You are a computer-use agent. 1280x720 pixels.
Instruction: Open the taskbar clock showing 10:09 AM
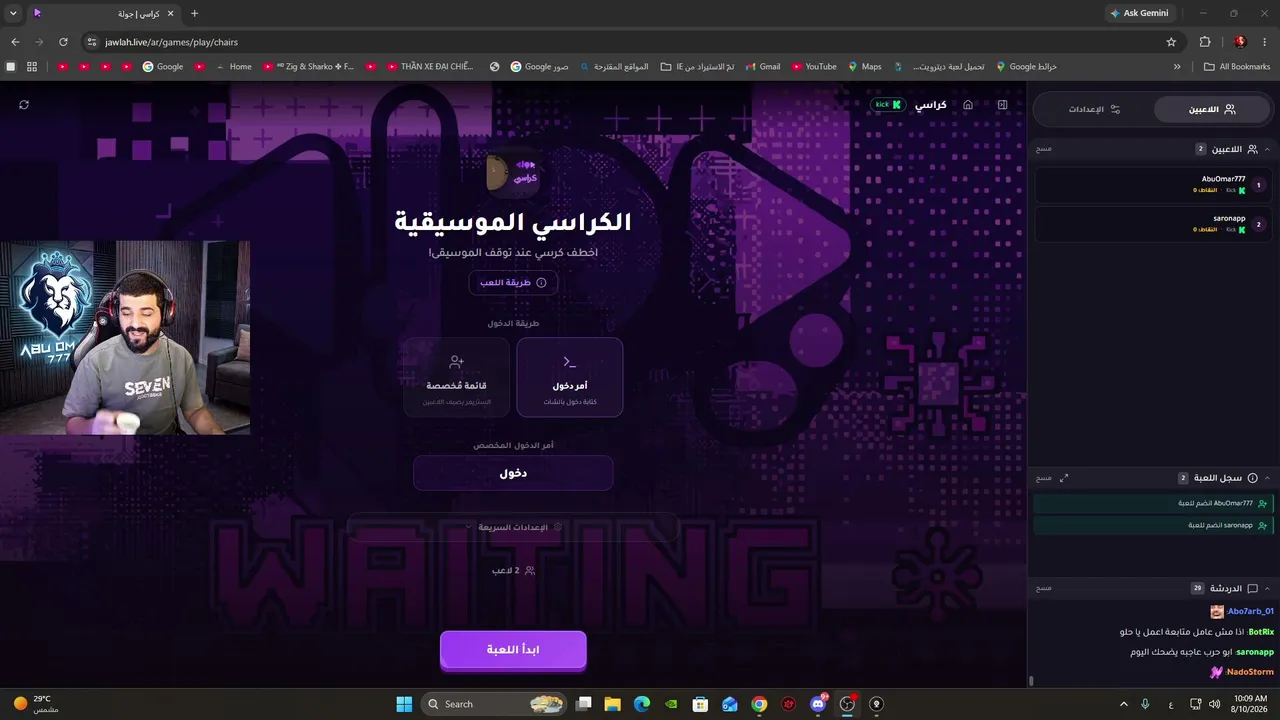coord(1250,704)
